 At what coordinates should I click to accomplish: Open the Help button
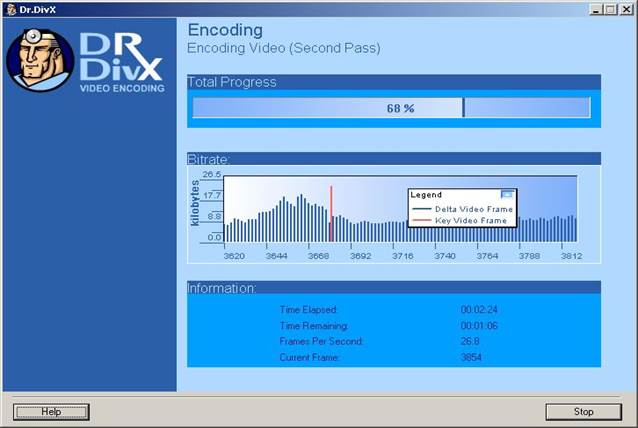click(x=51, y=412)
